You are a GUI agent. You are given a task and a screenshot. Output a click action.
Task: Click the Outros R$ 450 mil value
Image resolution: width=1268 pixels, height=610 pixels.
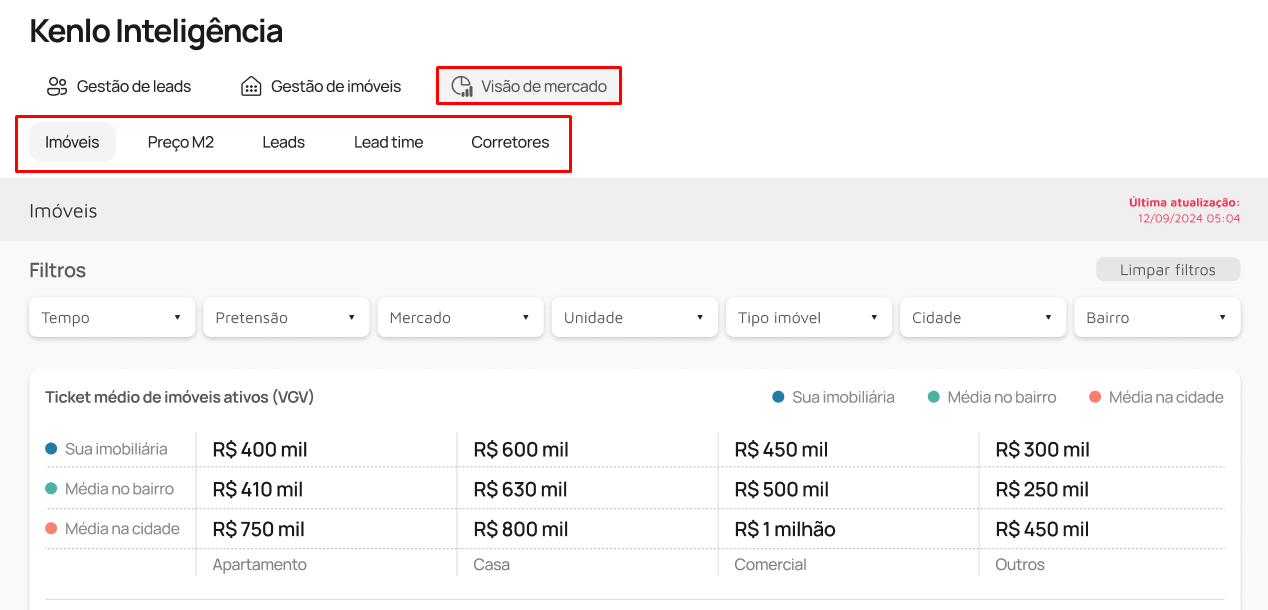click(1042, 530)
